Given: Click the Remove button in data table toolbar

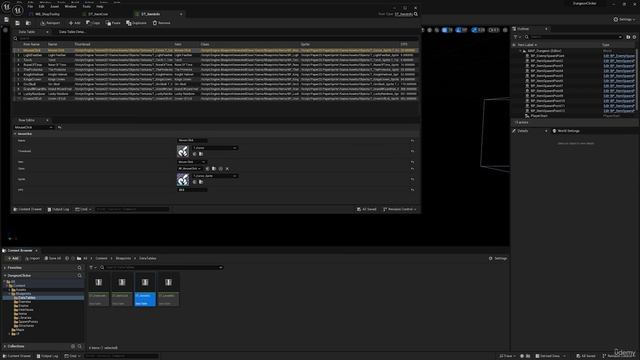Looking at the screenshot, I should coord(161,23).
